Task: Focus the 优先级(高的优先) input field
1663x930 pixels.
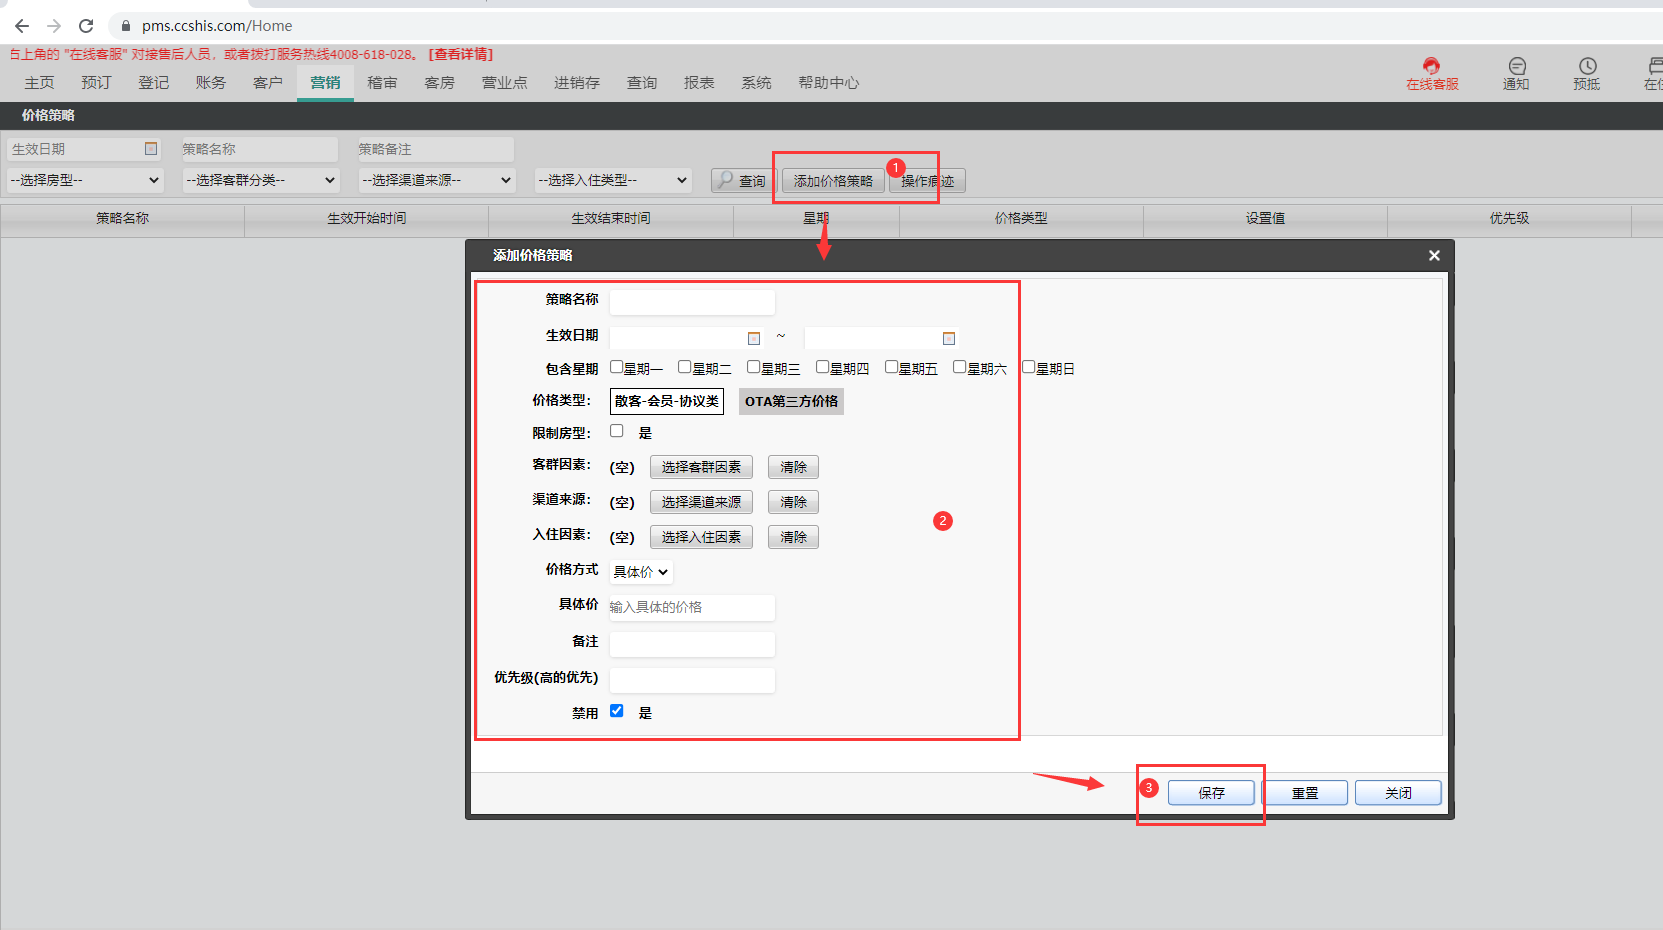Action: pos(692,680)
